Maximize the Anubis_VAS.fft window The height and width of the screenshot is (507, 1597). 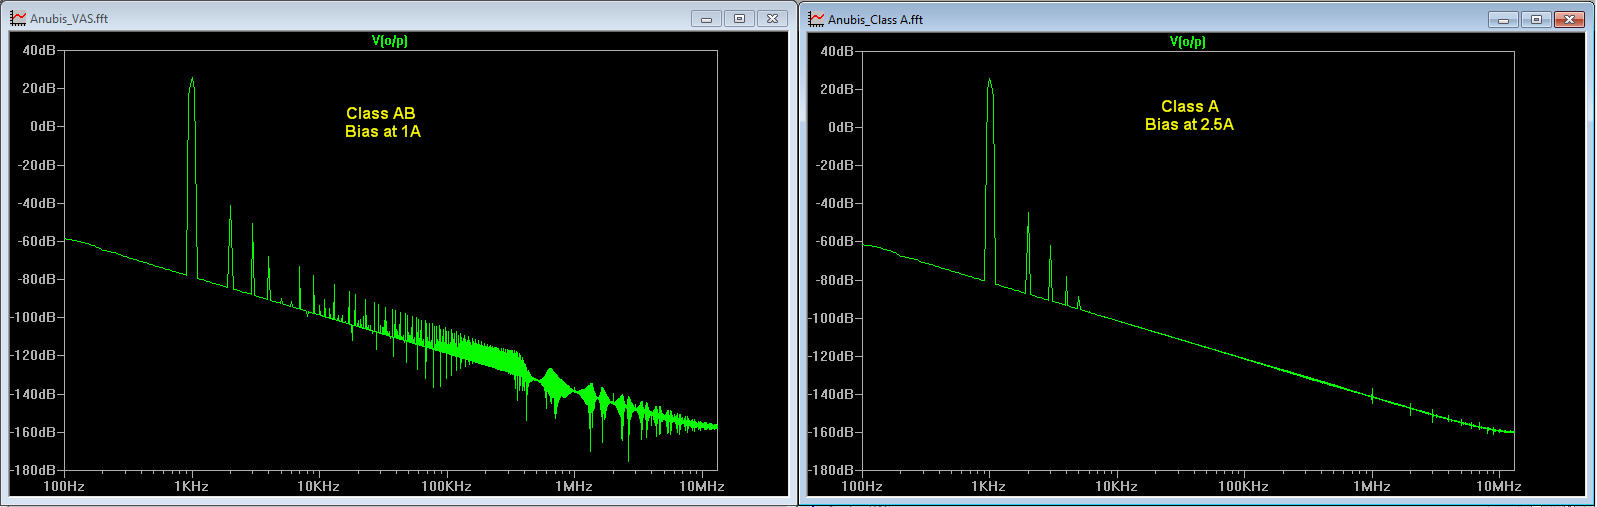coord(740,18)
